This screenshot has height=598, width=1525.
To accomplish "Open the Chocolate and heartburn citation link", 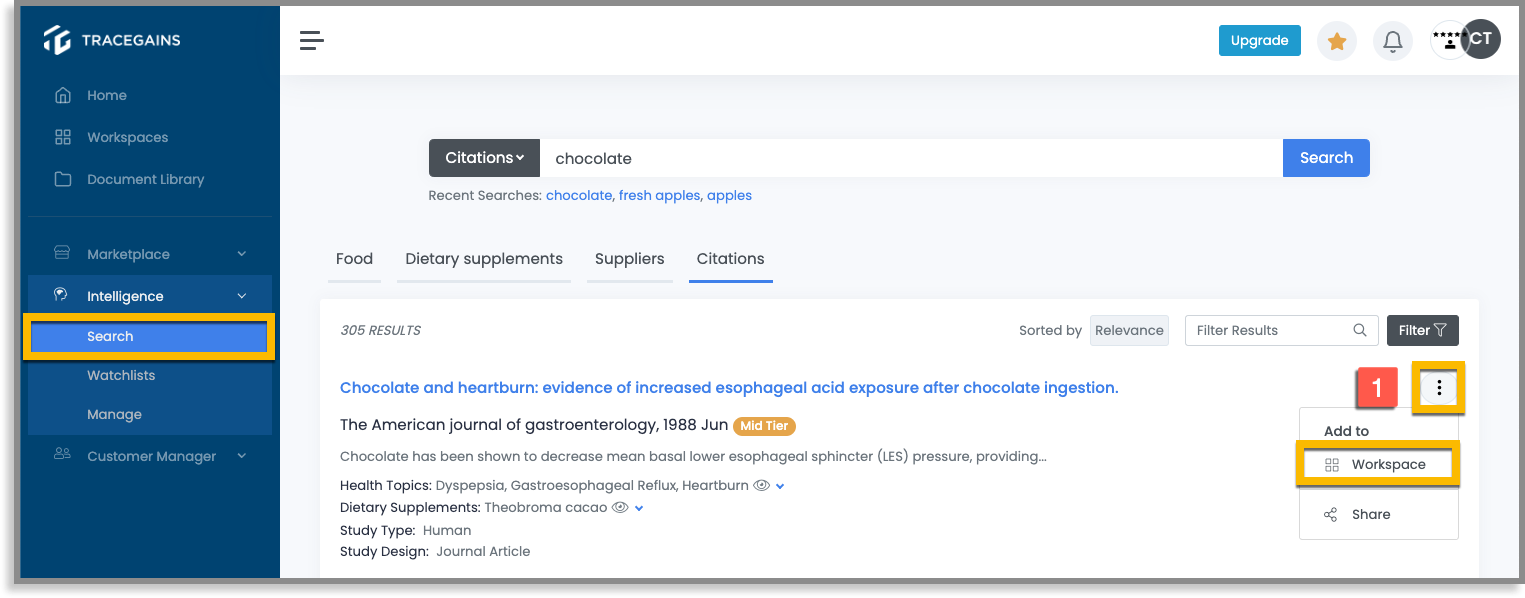I will tap(729, 388).
